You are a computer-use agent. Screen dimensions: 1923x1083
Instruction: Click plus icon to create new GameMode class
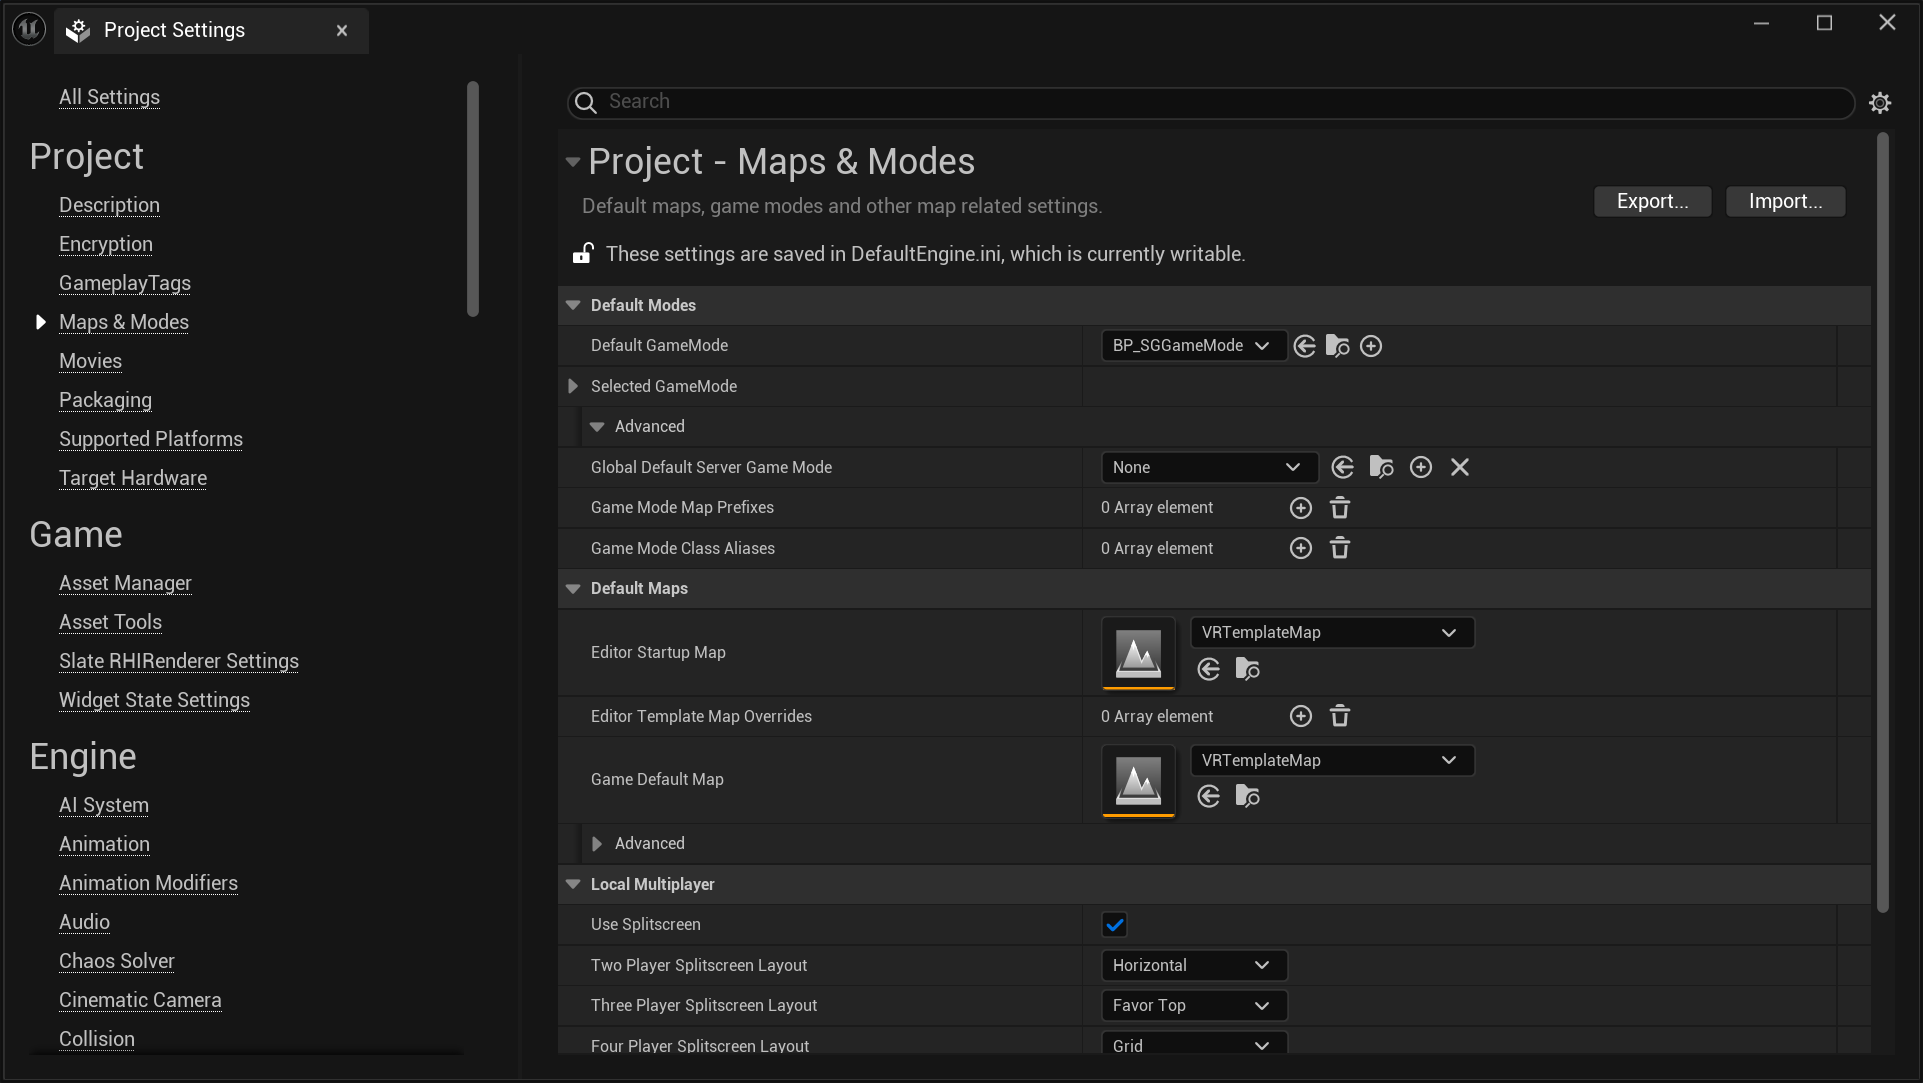point(1371,346)
